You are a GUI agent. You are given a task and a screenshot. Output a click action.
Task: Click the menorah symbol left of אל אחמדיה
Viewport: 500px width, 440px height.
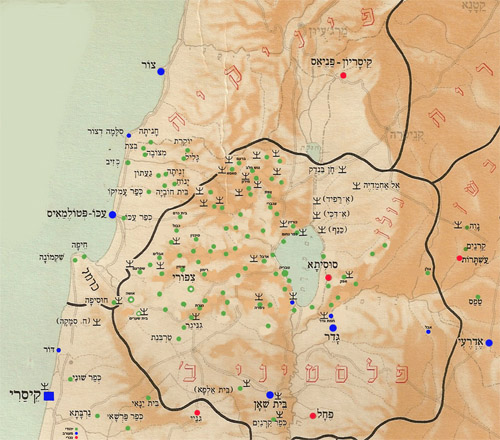(x=357, y=186)
